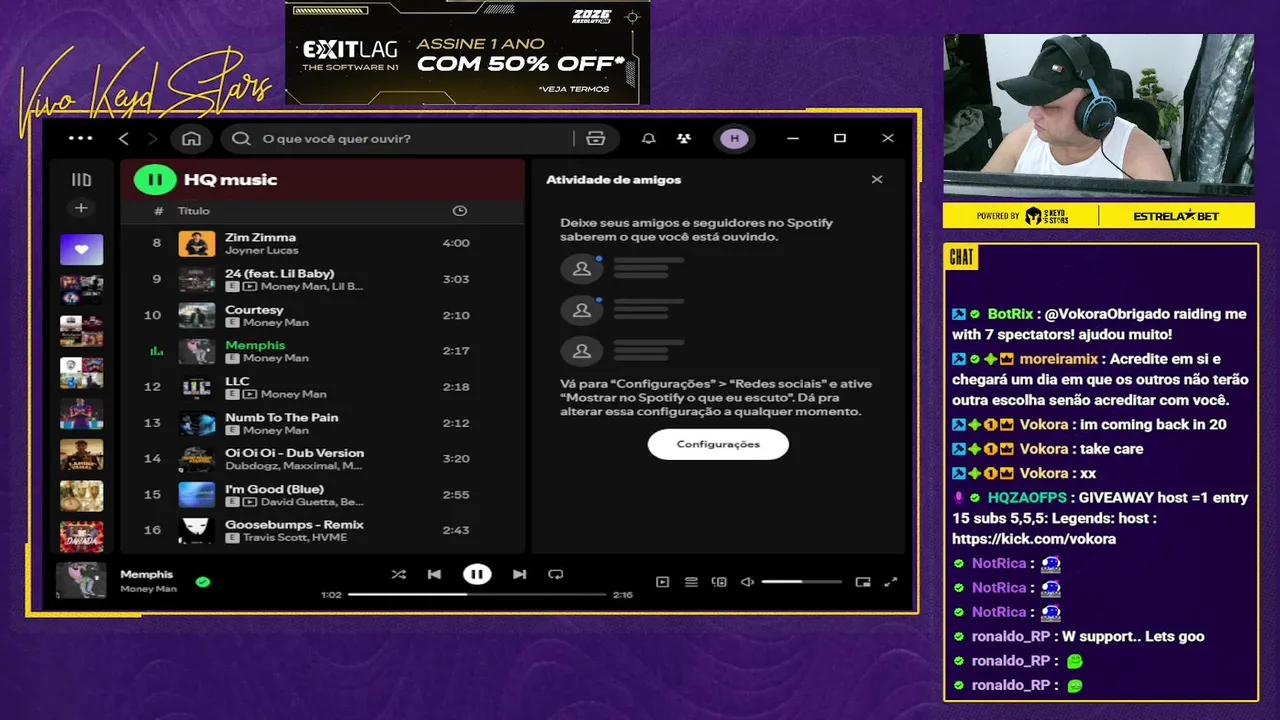This screenshot has width=1280, height=720.
Task: Toggle repeat mode
Action: click(556, 574)
